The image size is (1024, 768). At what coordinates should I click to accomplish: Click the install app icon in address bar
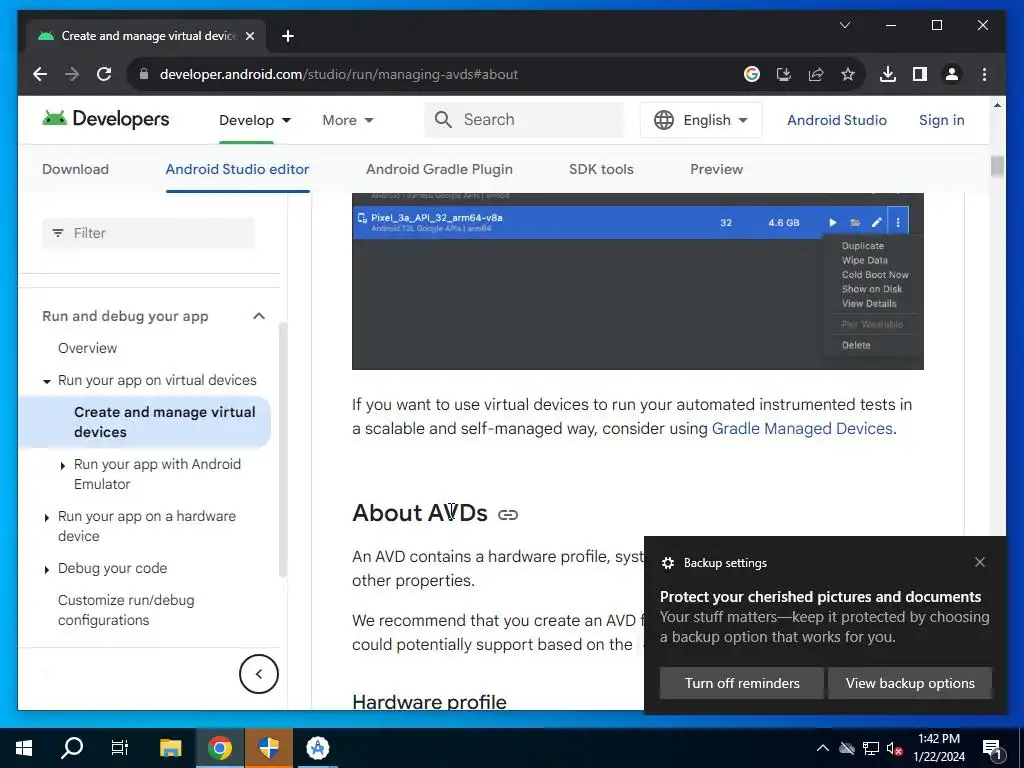[784, 74]
